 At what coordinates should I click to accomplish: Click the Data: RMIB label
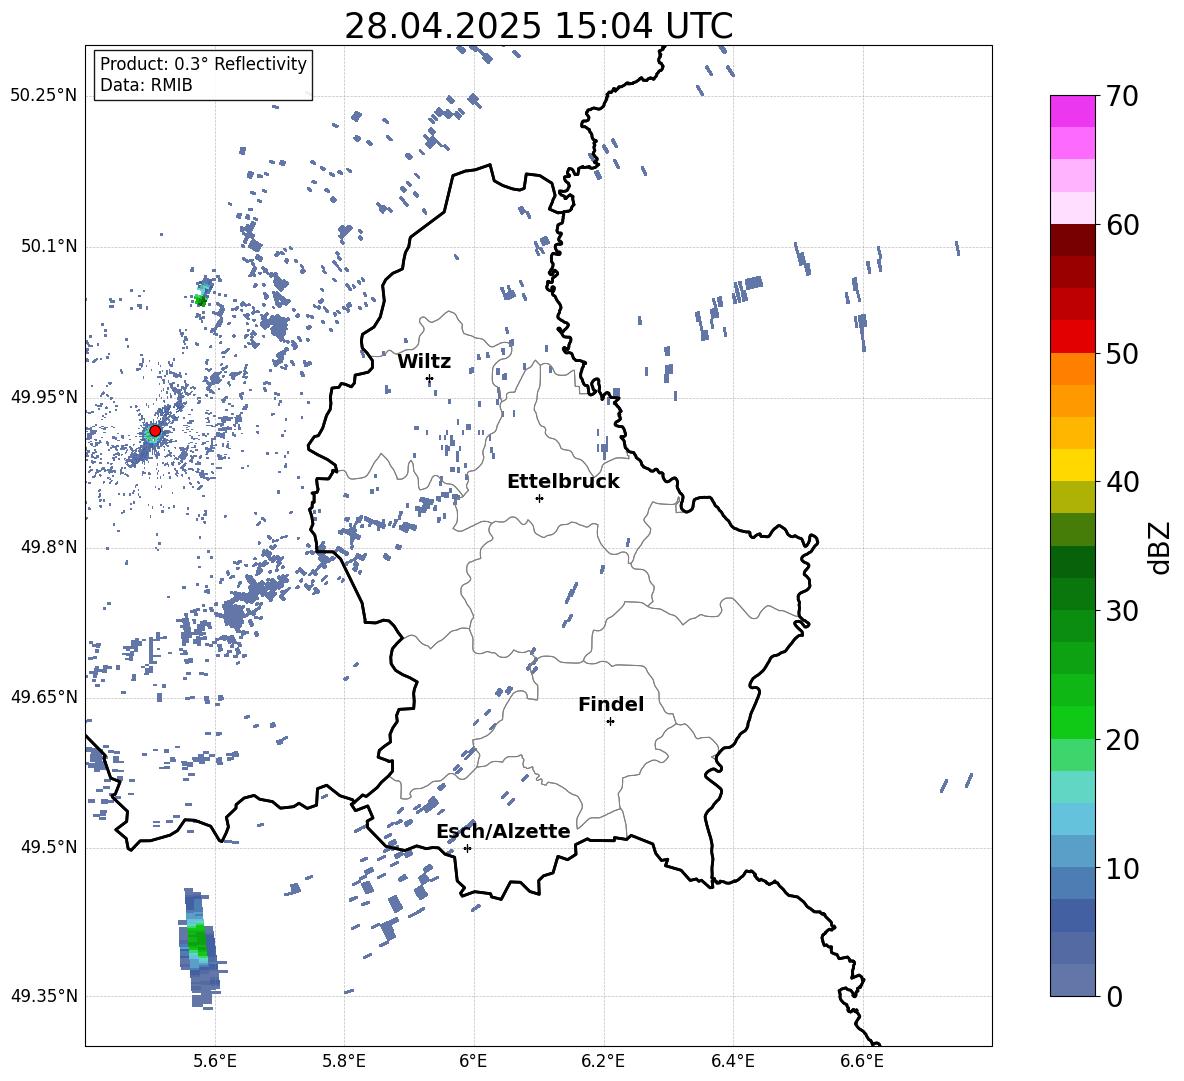click(x=146, y=85)
